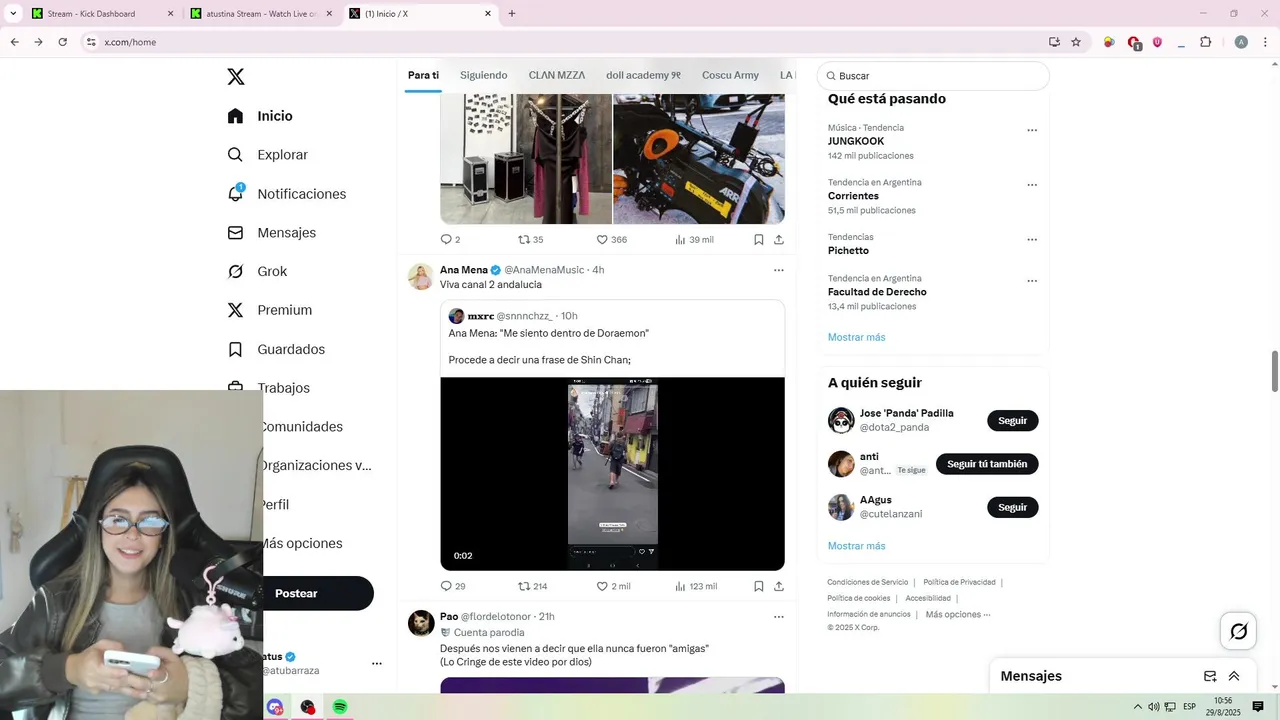Open more options for Pichetto trend
This screenshot has width=1280, height=720.
click(1032, 240)
